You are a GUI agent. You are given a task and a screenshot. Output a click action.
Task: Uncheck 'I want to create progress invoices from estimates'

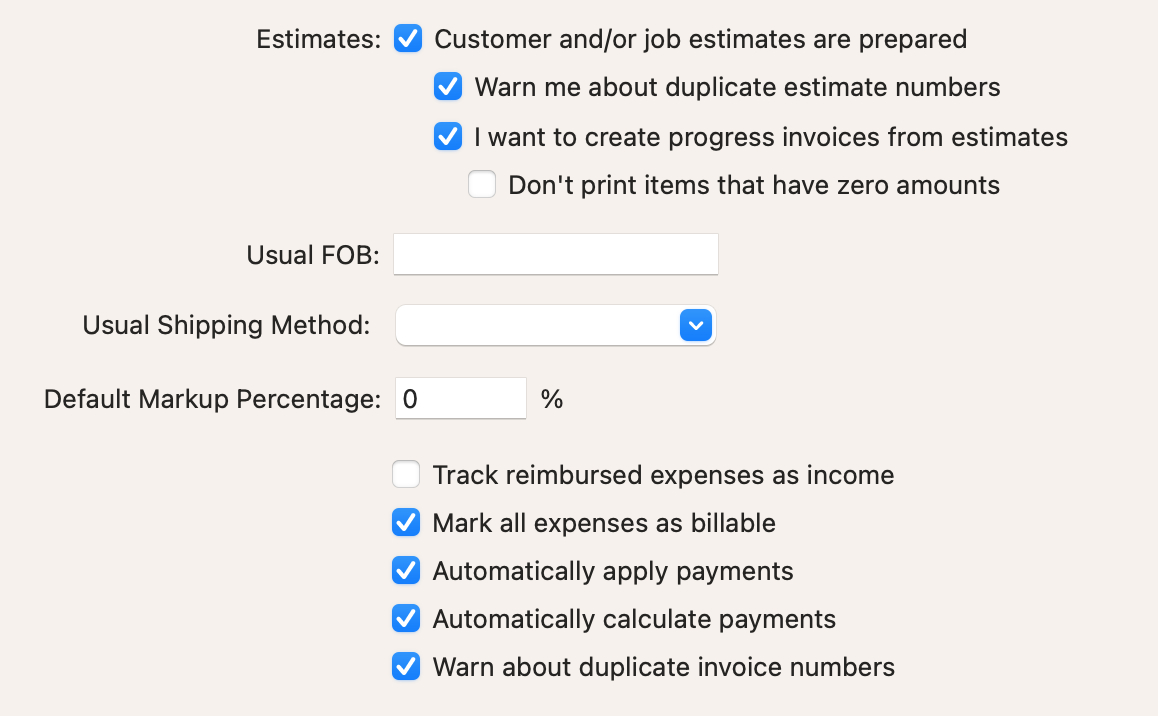point(448,136)
